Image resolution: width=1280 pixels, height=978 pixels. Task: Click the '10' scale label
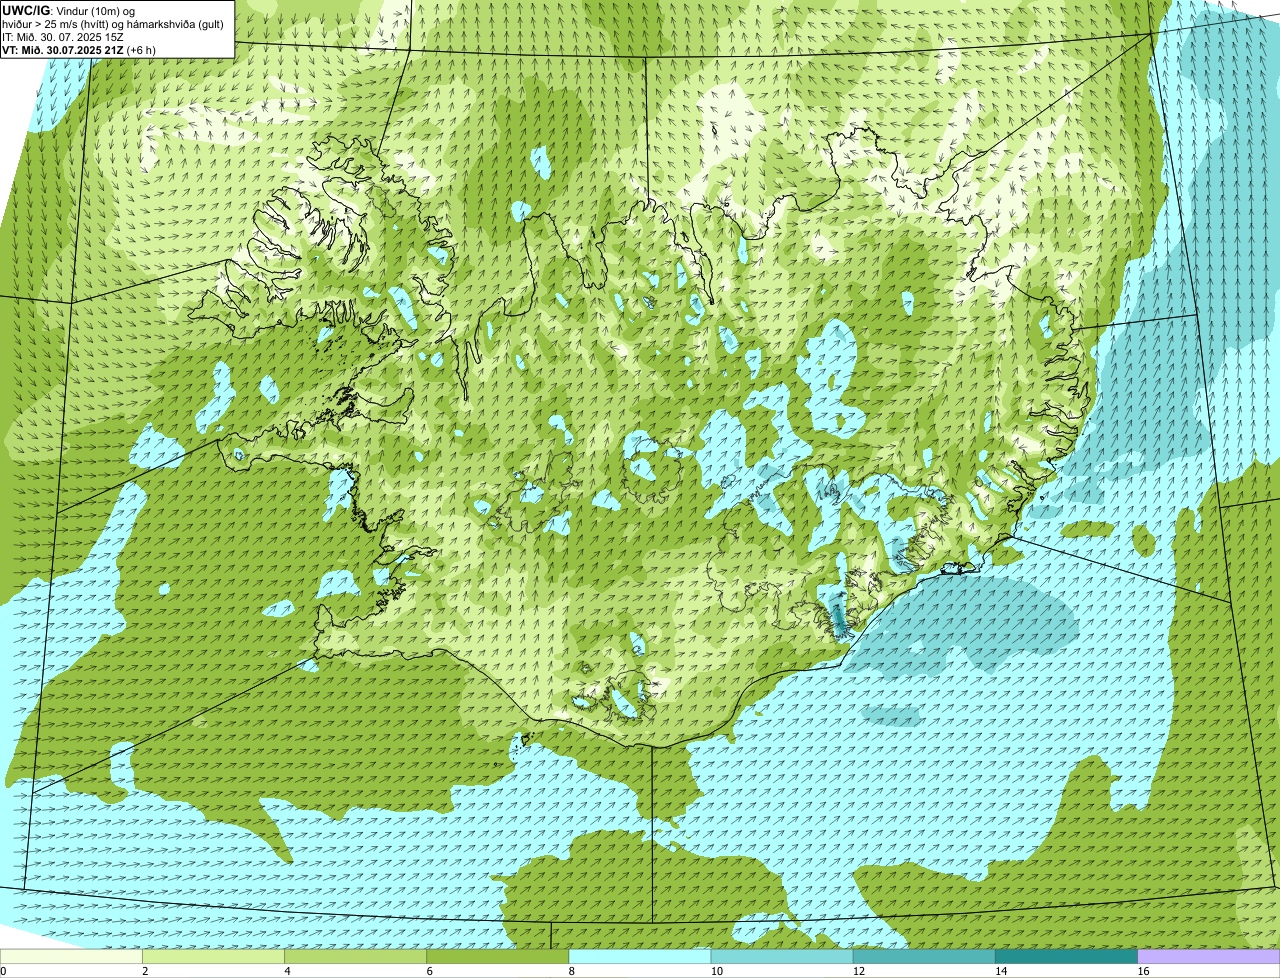point(716,971)
